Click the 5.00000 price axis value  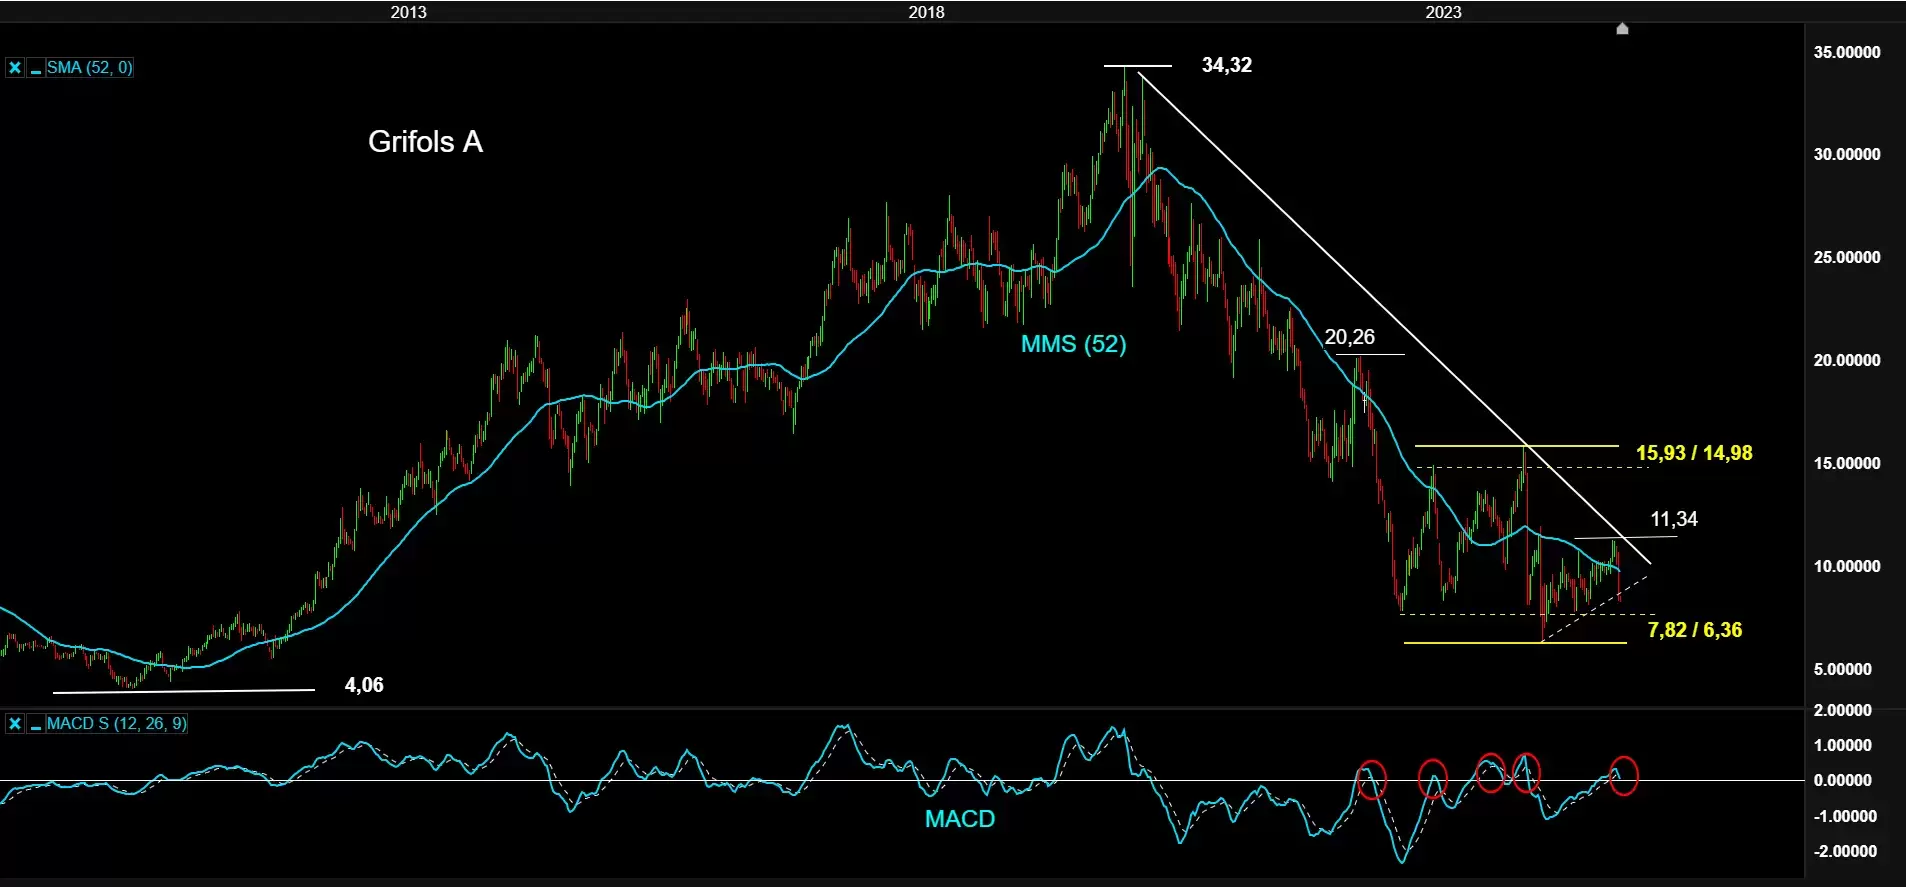tap(1843, 669)
